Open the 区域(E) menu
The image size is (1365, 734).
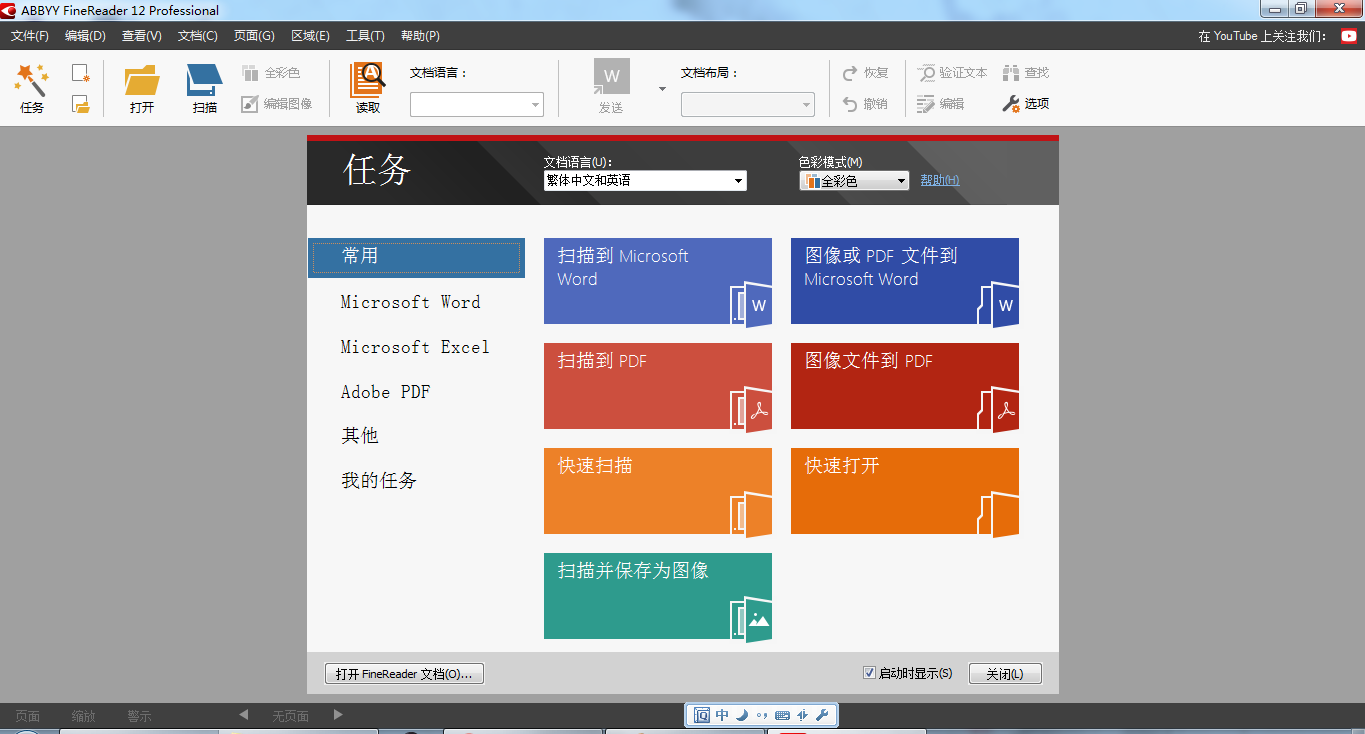(310, 36)
